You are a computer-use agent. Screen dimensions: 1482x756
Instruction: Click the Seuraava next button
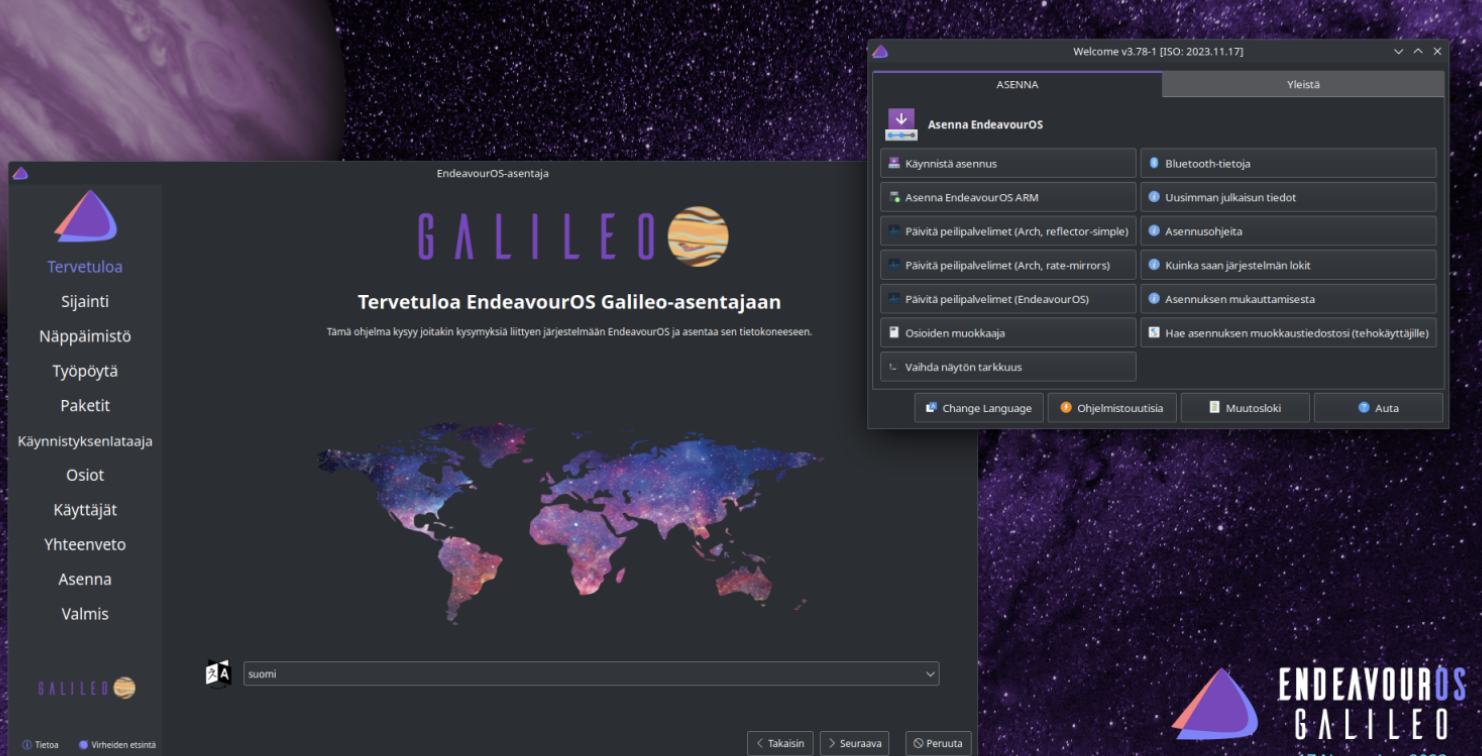coord(854,743)
